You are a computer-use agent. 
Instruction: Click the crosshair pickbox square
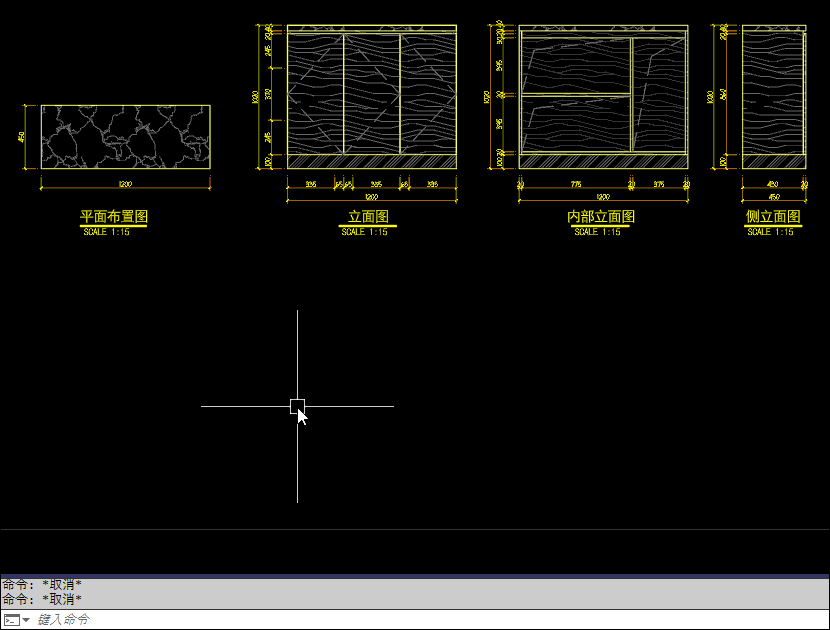click(297, 406)
